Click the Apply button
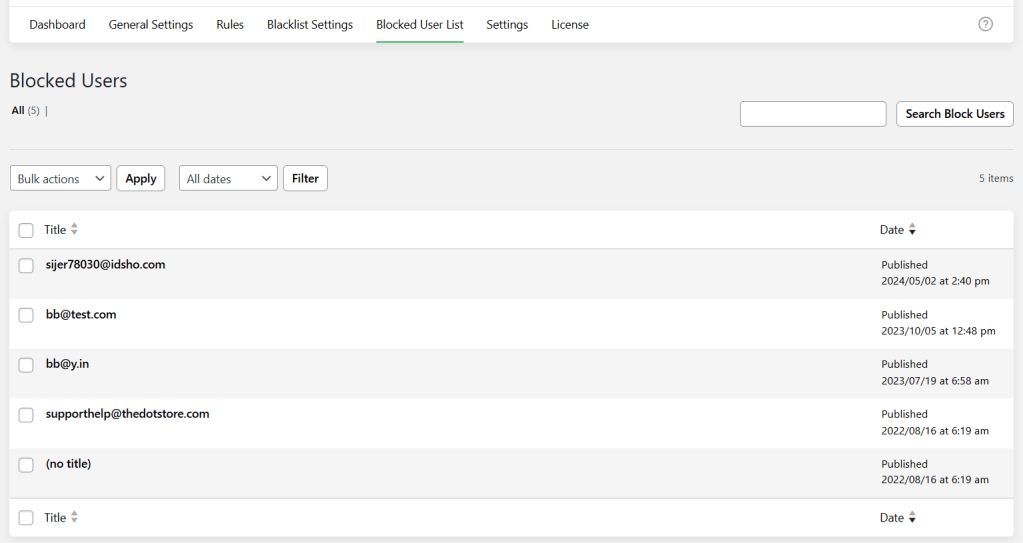Screen dimensions: 1023x543 [x=141, y=178]
